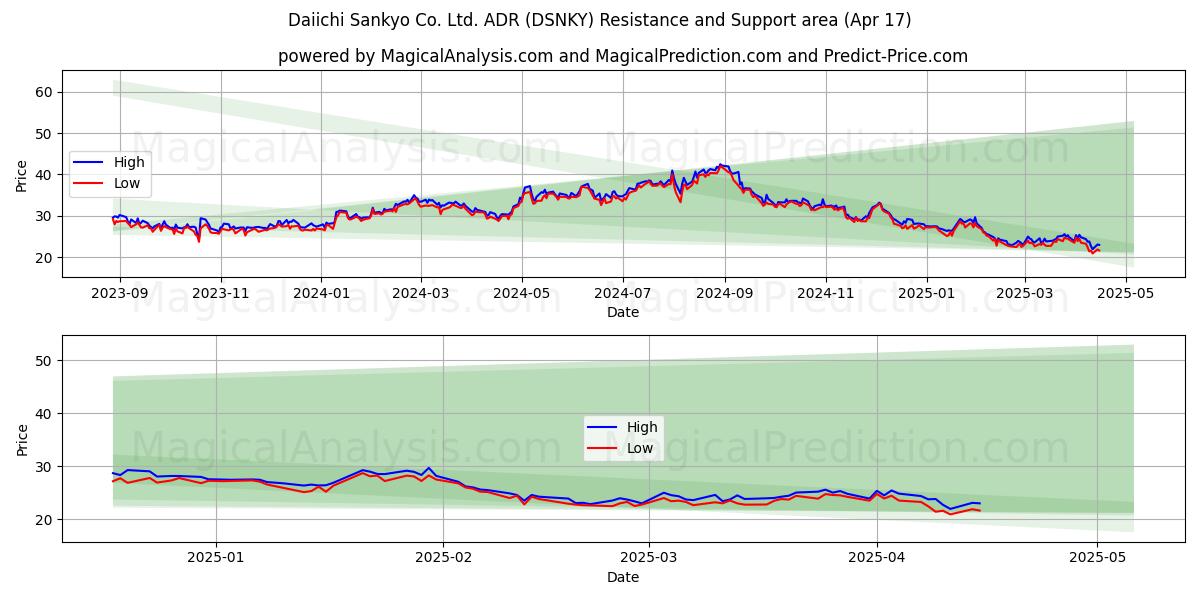Click the '2025-05' tick label on bottom chart
The height and width of the screenshot is (600, 1200).
pos(1098,561)
